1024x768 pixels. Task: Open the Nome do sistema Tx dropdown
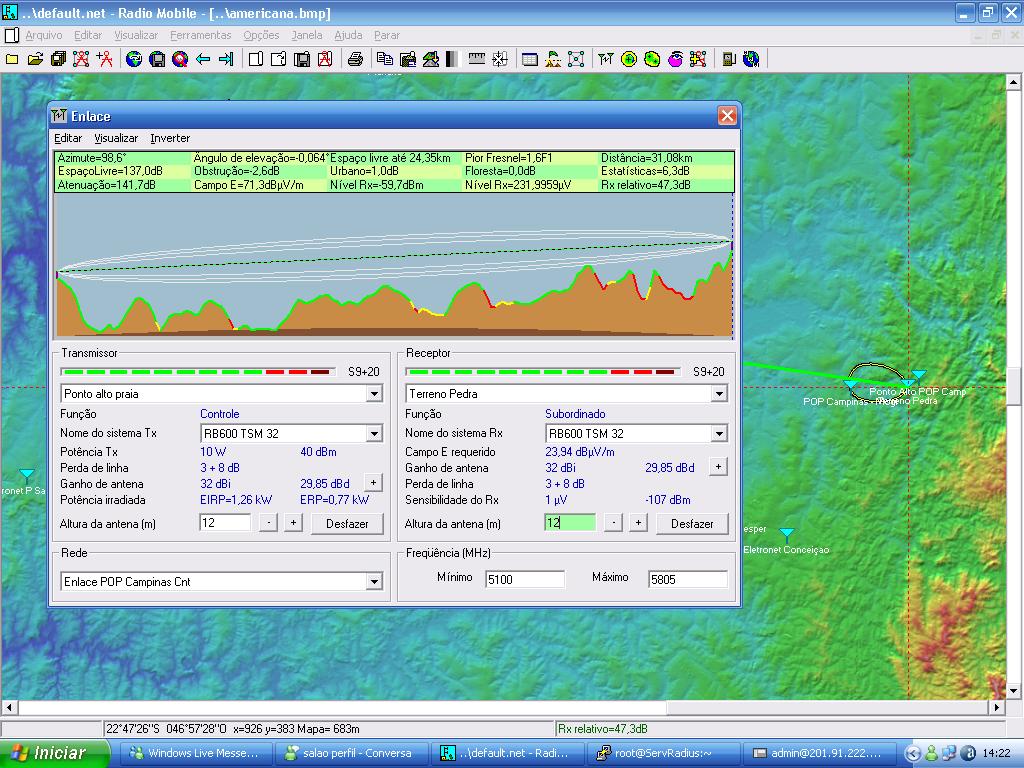coord(374,434)
